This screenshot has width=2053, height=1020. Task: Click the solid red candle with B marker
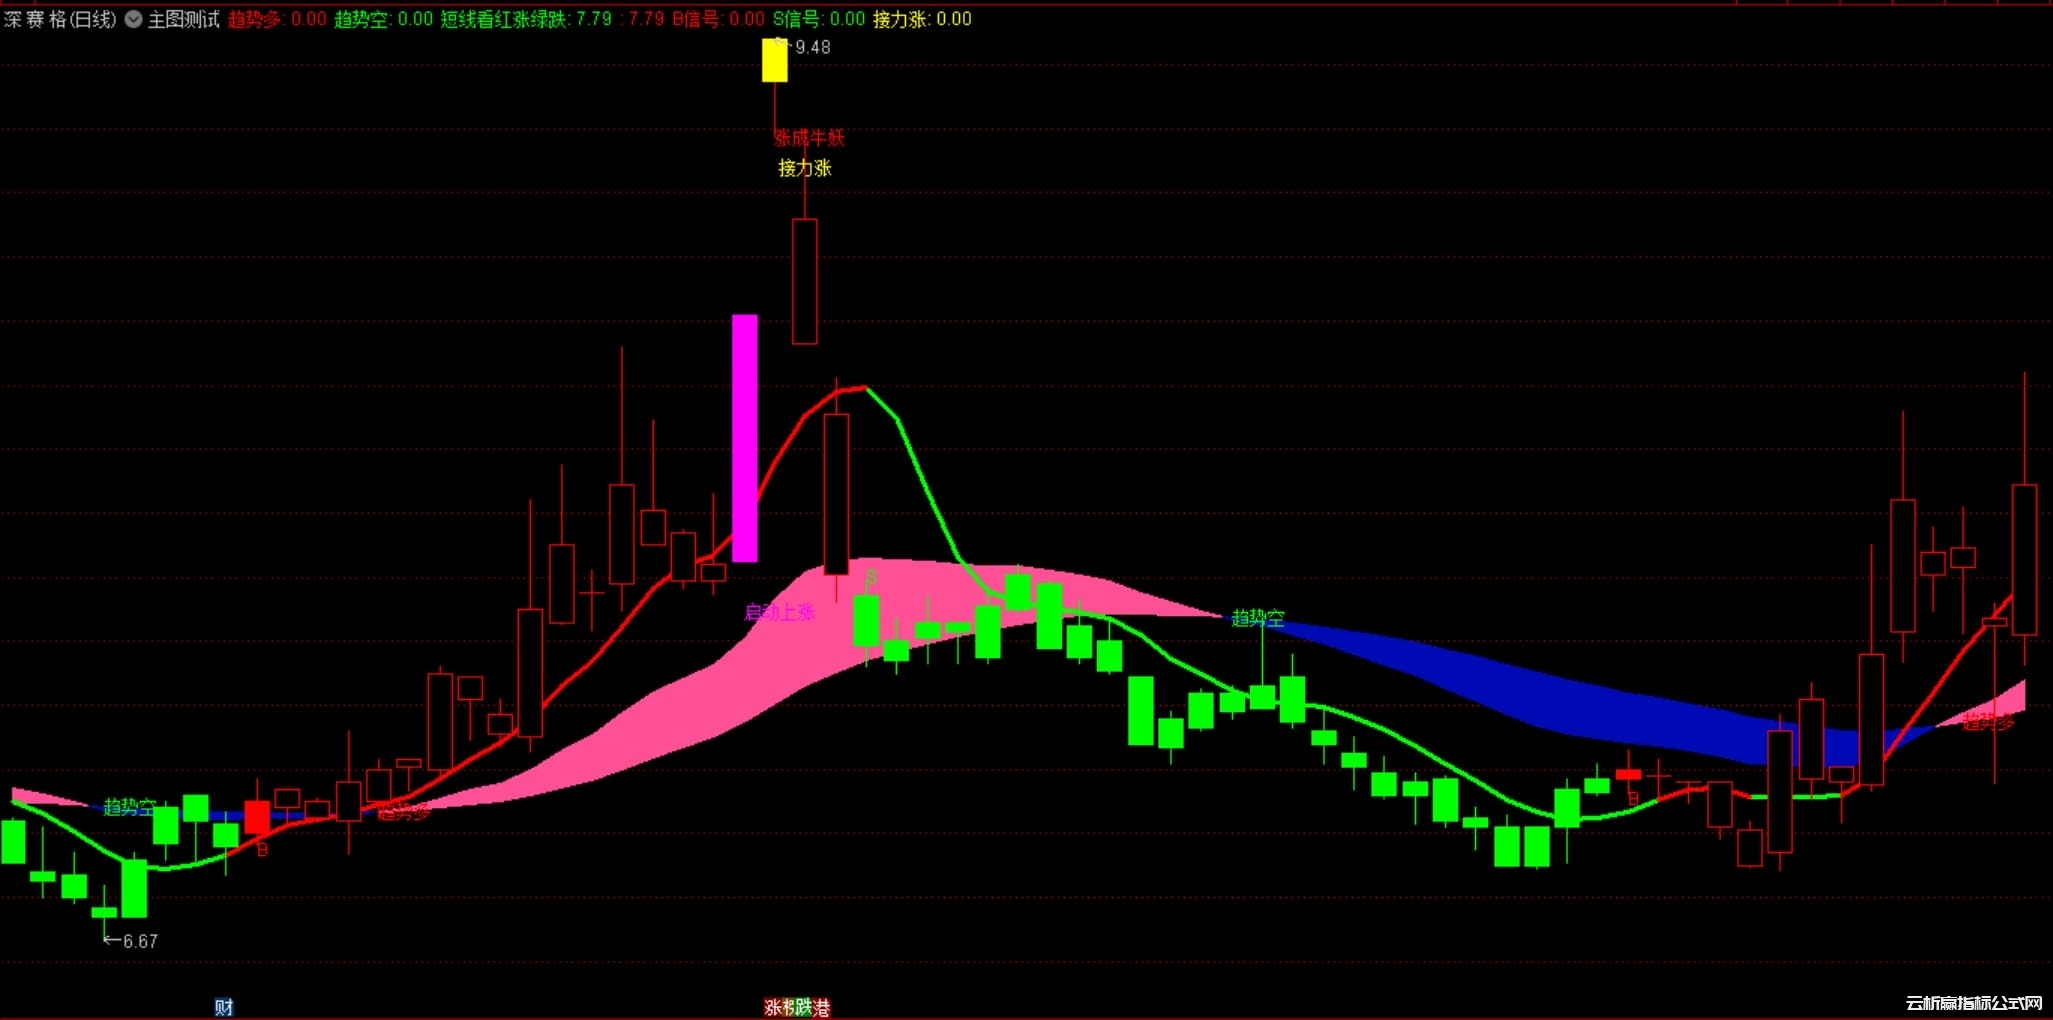coord(257,817)
